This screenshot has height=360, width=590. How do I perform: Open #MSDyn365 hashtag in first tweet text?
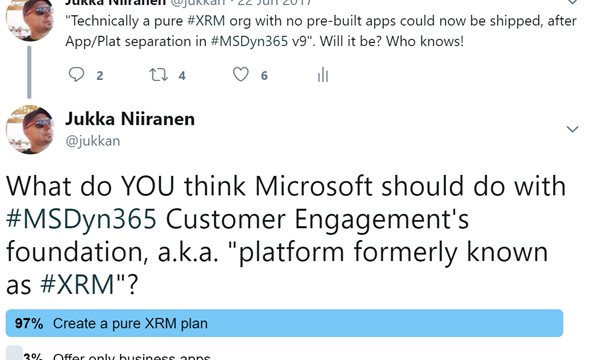point(249,41)
